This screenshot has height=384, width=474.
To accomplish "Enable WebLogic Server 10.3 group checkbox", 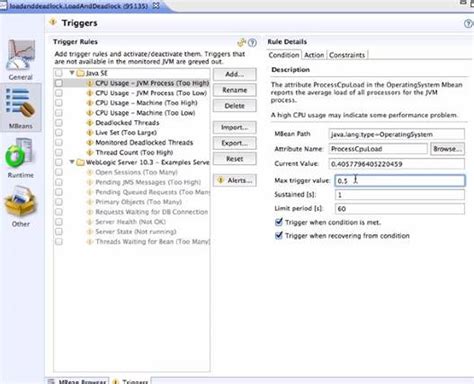I will point(59,162).
